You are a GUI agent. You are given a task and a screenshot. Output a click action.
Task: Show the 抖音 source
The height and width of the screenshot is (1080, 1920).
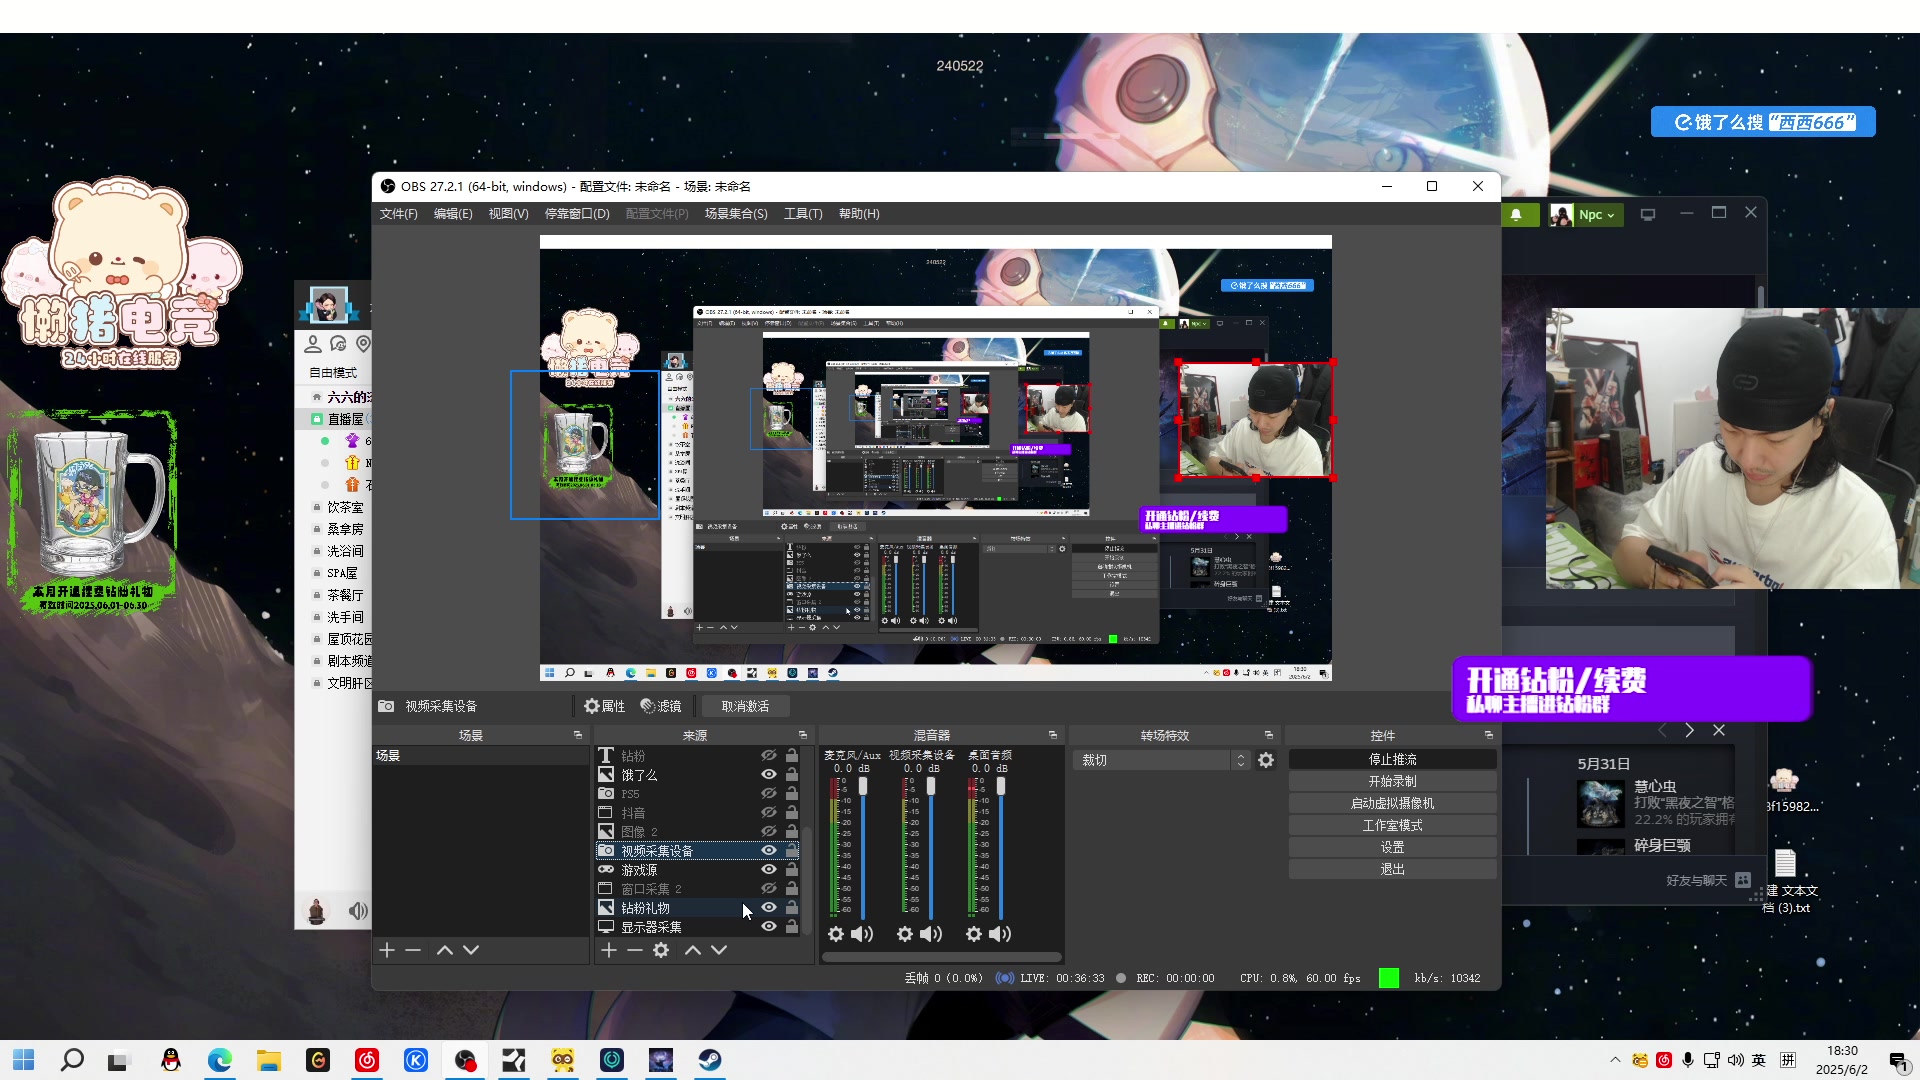point(769,813)
